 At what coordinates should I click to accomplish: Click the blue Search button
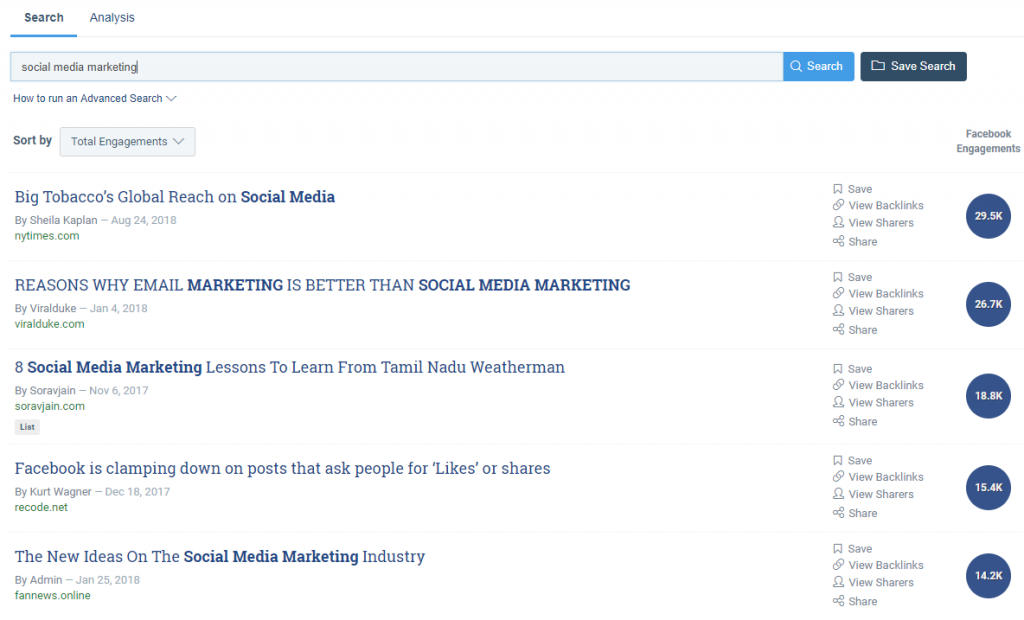818,67
